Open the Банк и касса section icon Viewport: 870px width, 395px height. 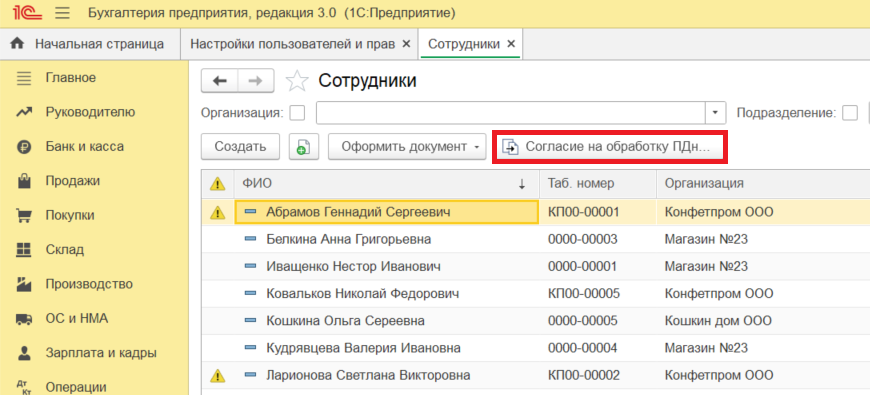[x=24, y=147]
